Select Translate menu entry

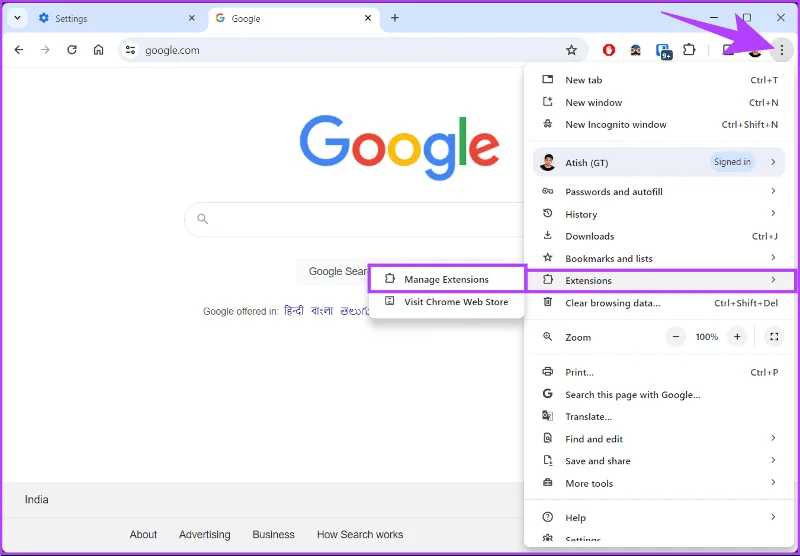(x=659, y=417)
